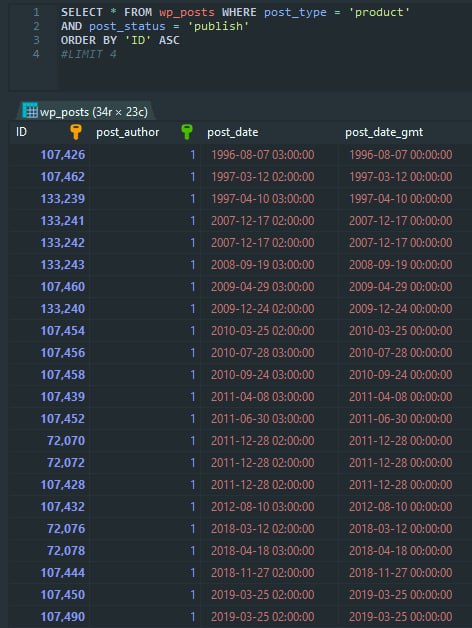Select cell ID 107,452
Screen dimensions: 472x628
coord(63,419)
